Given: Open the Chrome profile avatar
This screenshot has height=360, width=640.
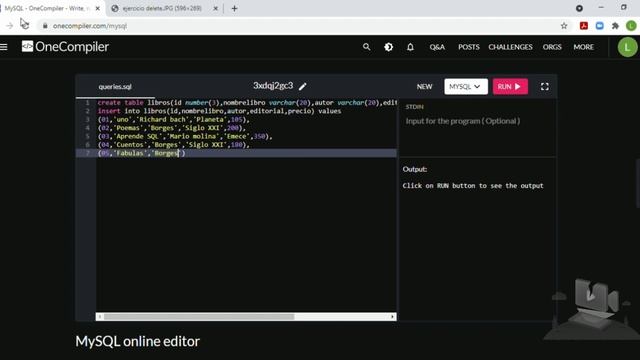Looking at the screenshot, I should tap(631, 26).
